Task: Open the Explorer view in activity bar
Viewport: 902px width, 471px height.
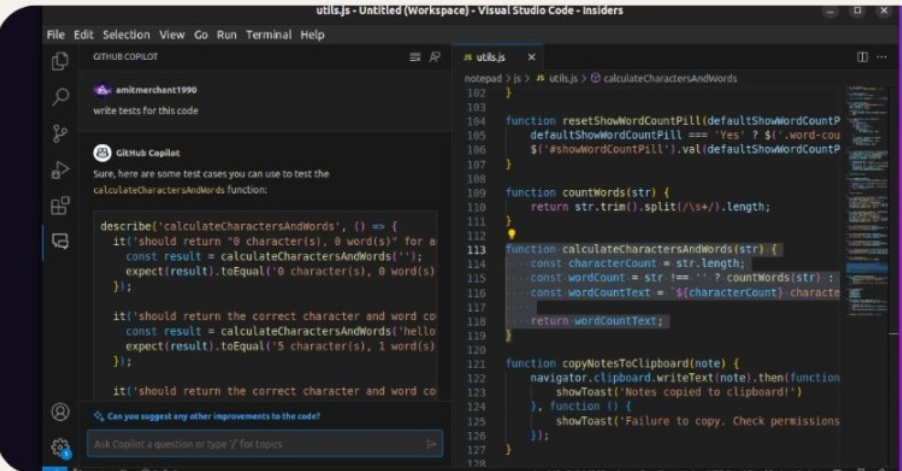Action: [60, 61]
